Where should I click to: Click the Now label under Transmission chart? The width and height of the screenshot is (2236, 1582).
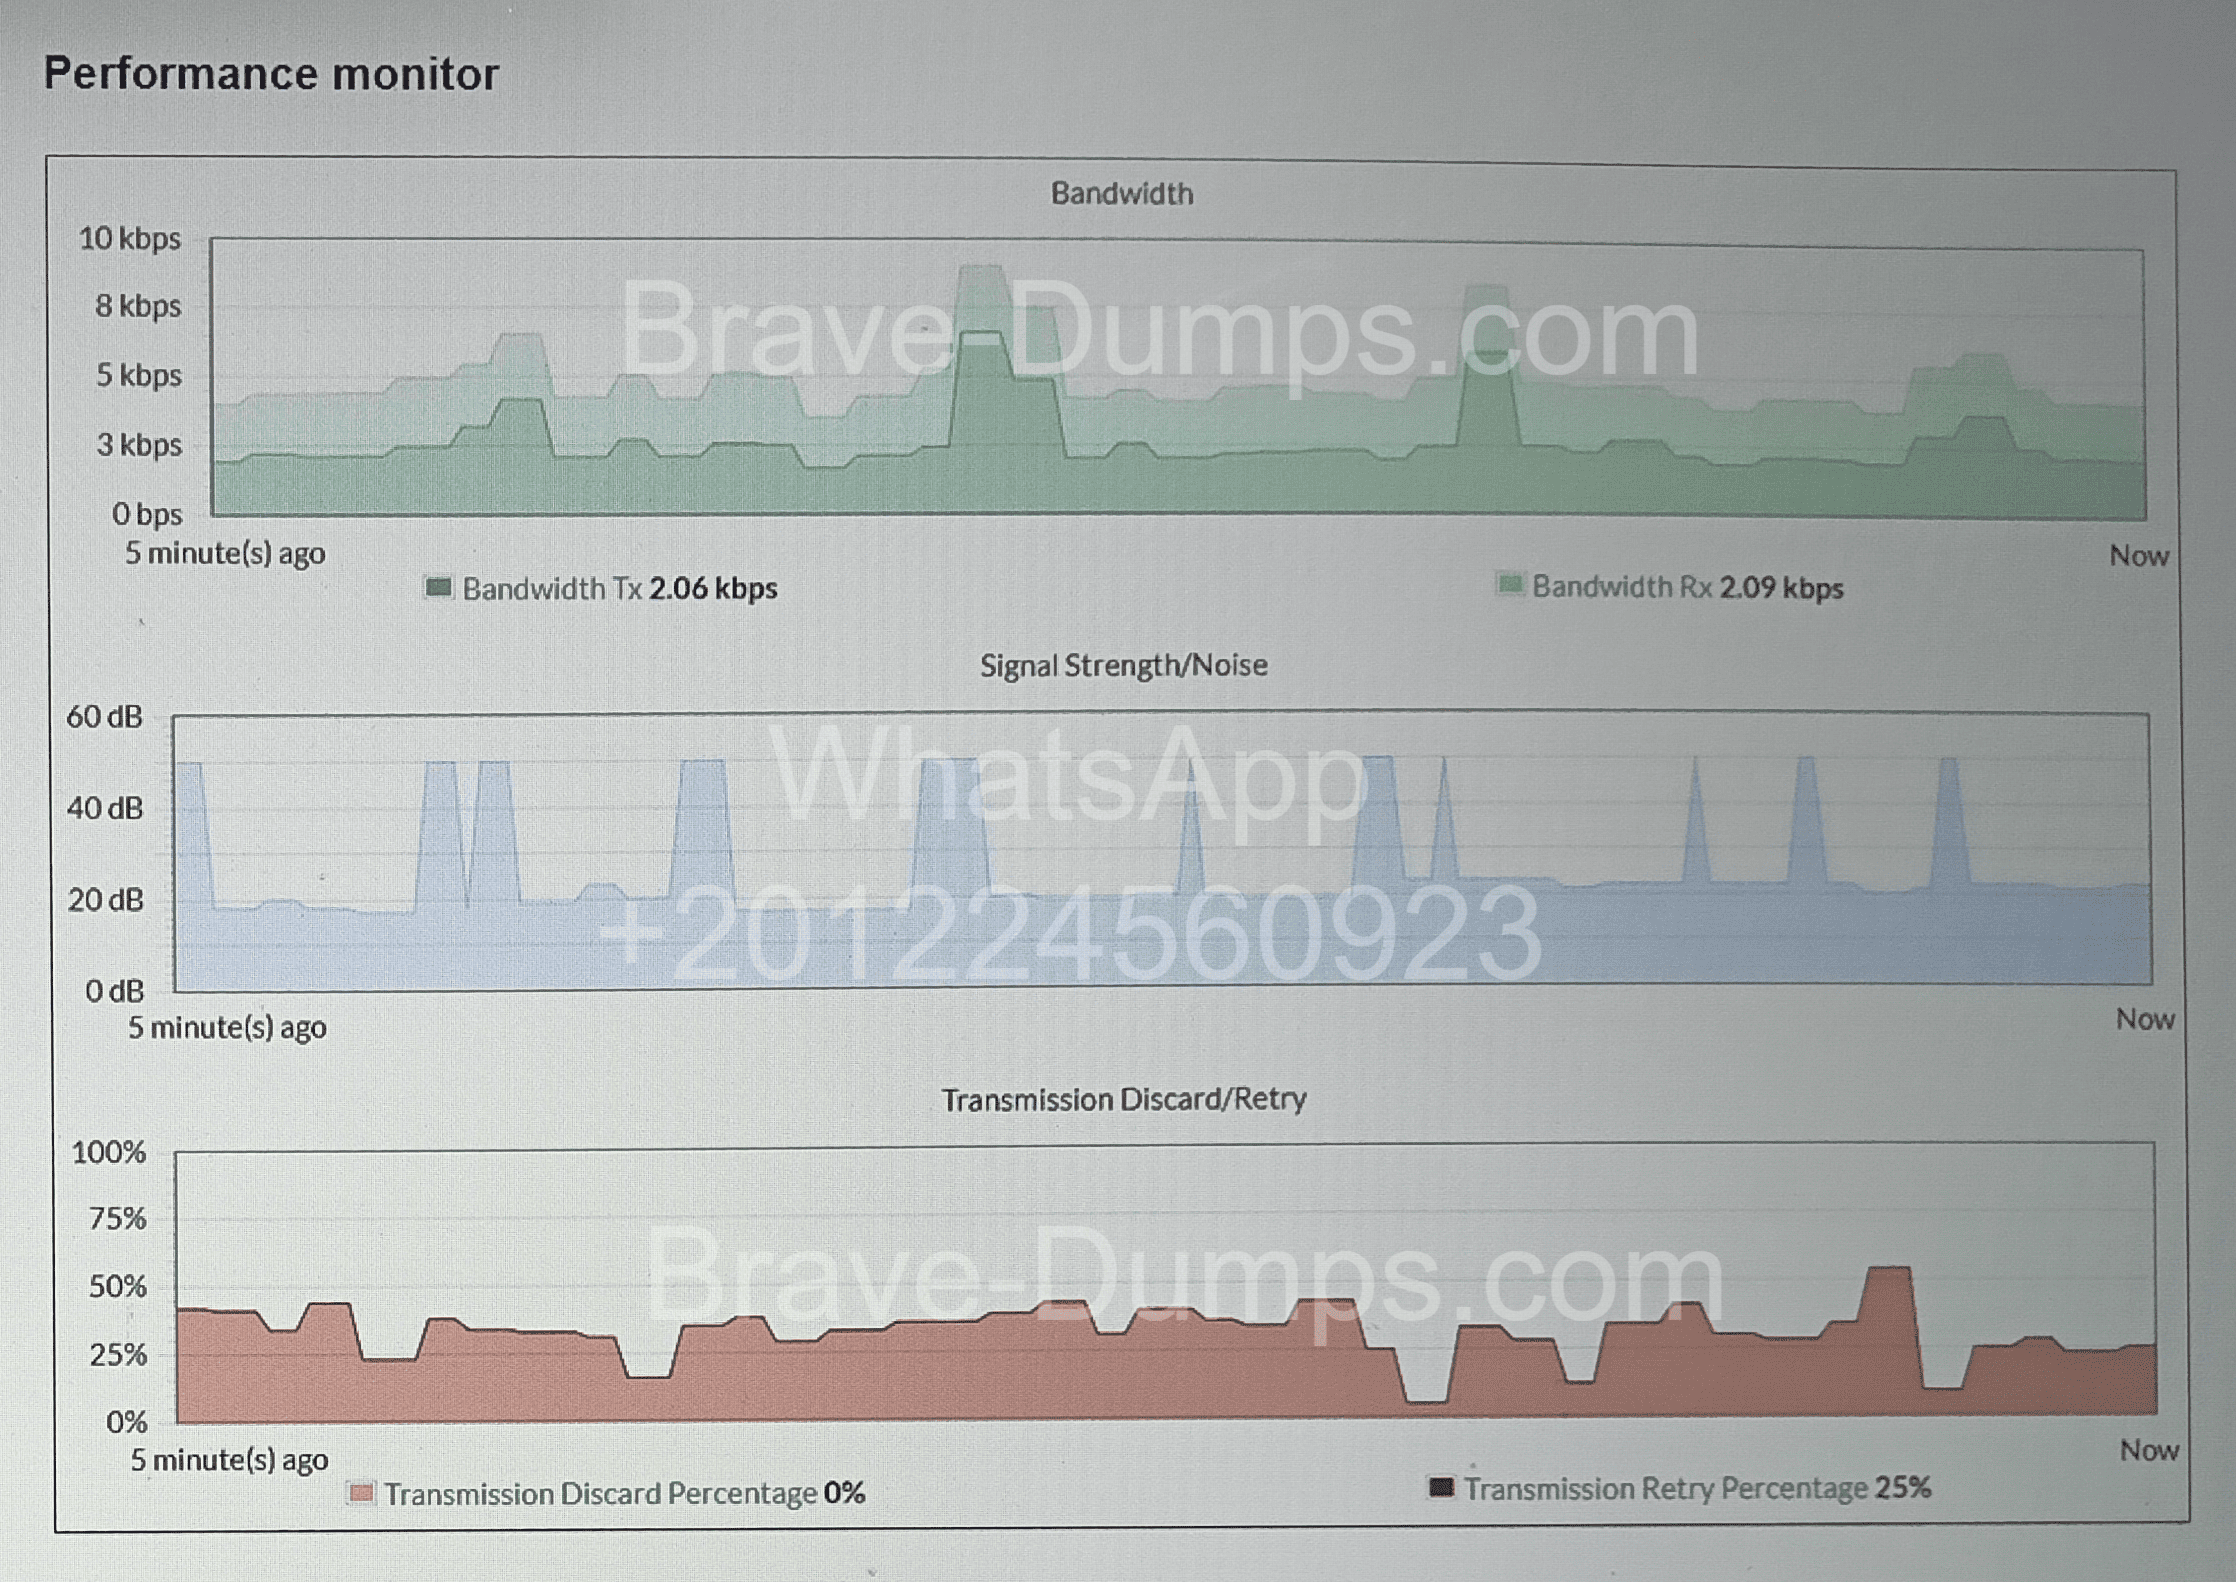2148,1450
